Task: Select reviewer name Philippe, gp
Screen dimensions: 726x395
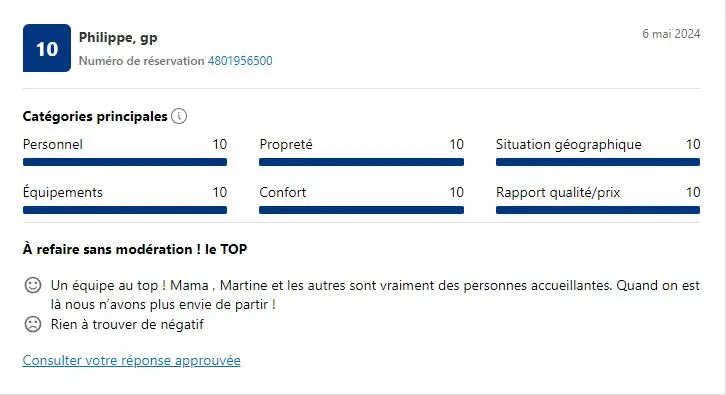Action: tap(118, 38)
